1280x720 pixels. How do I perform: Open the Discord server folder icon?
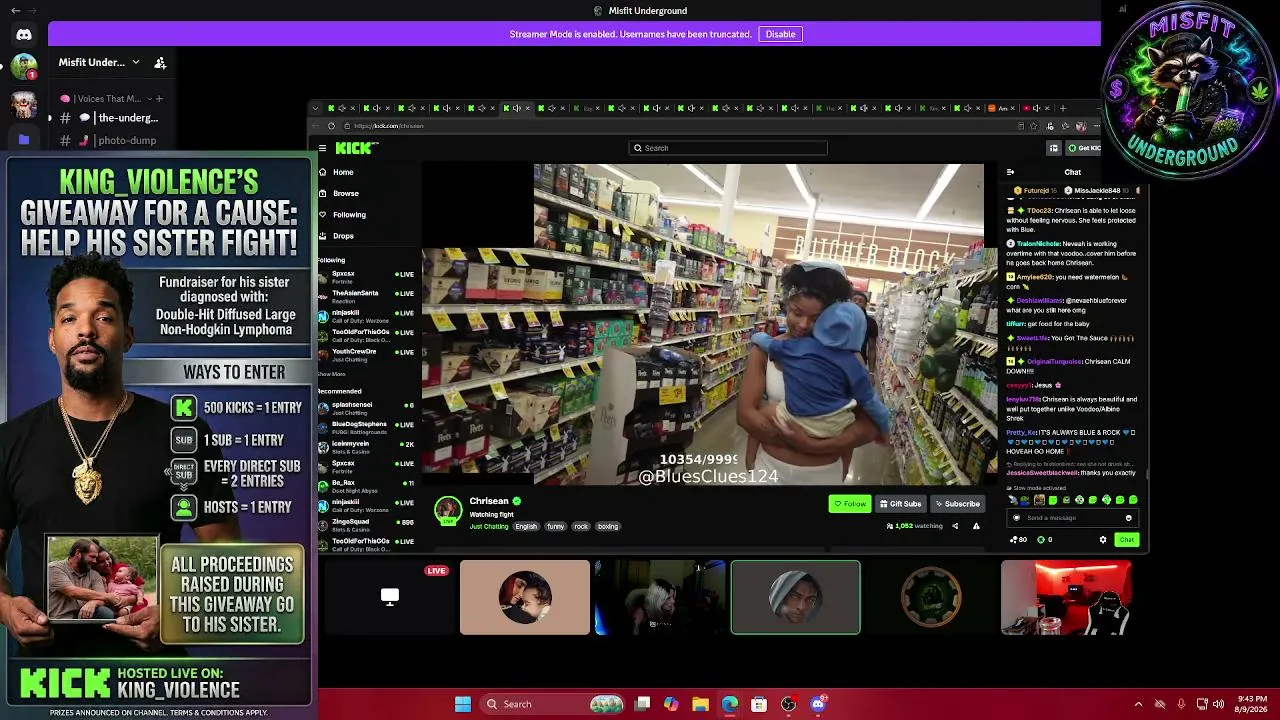[24, 140]
